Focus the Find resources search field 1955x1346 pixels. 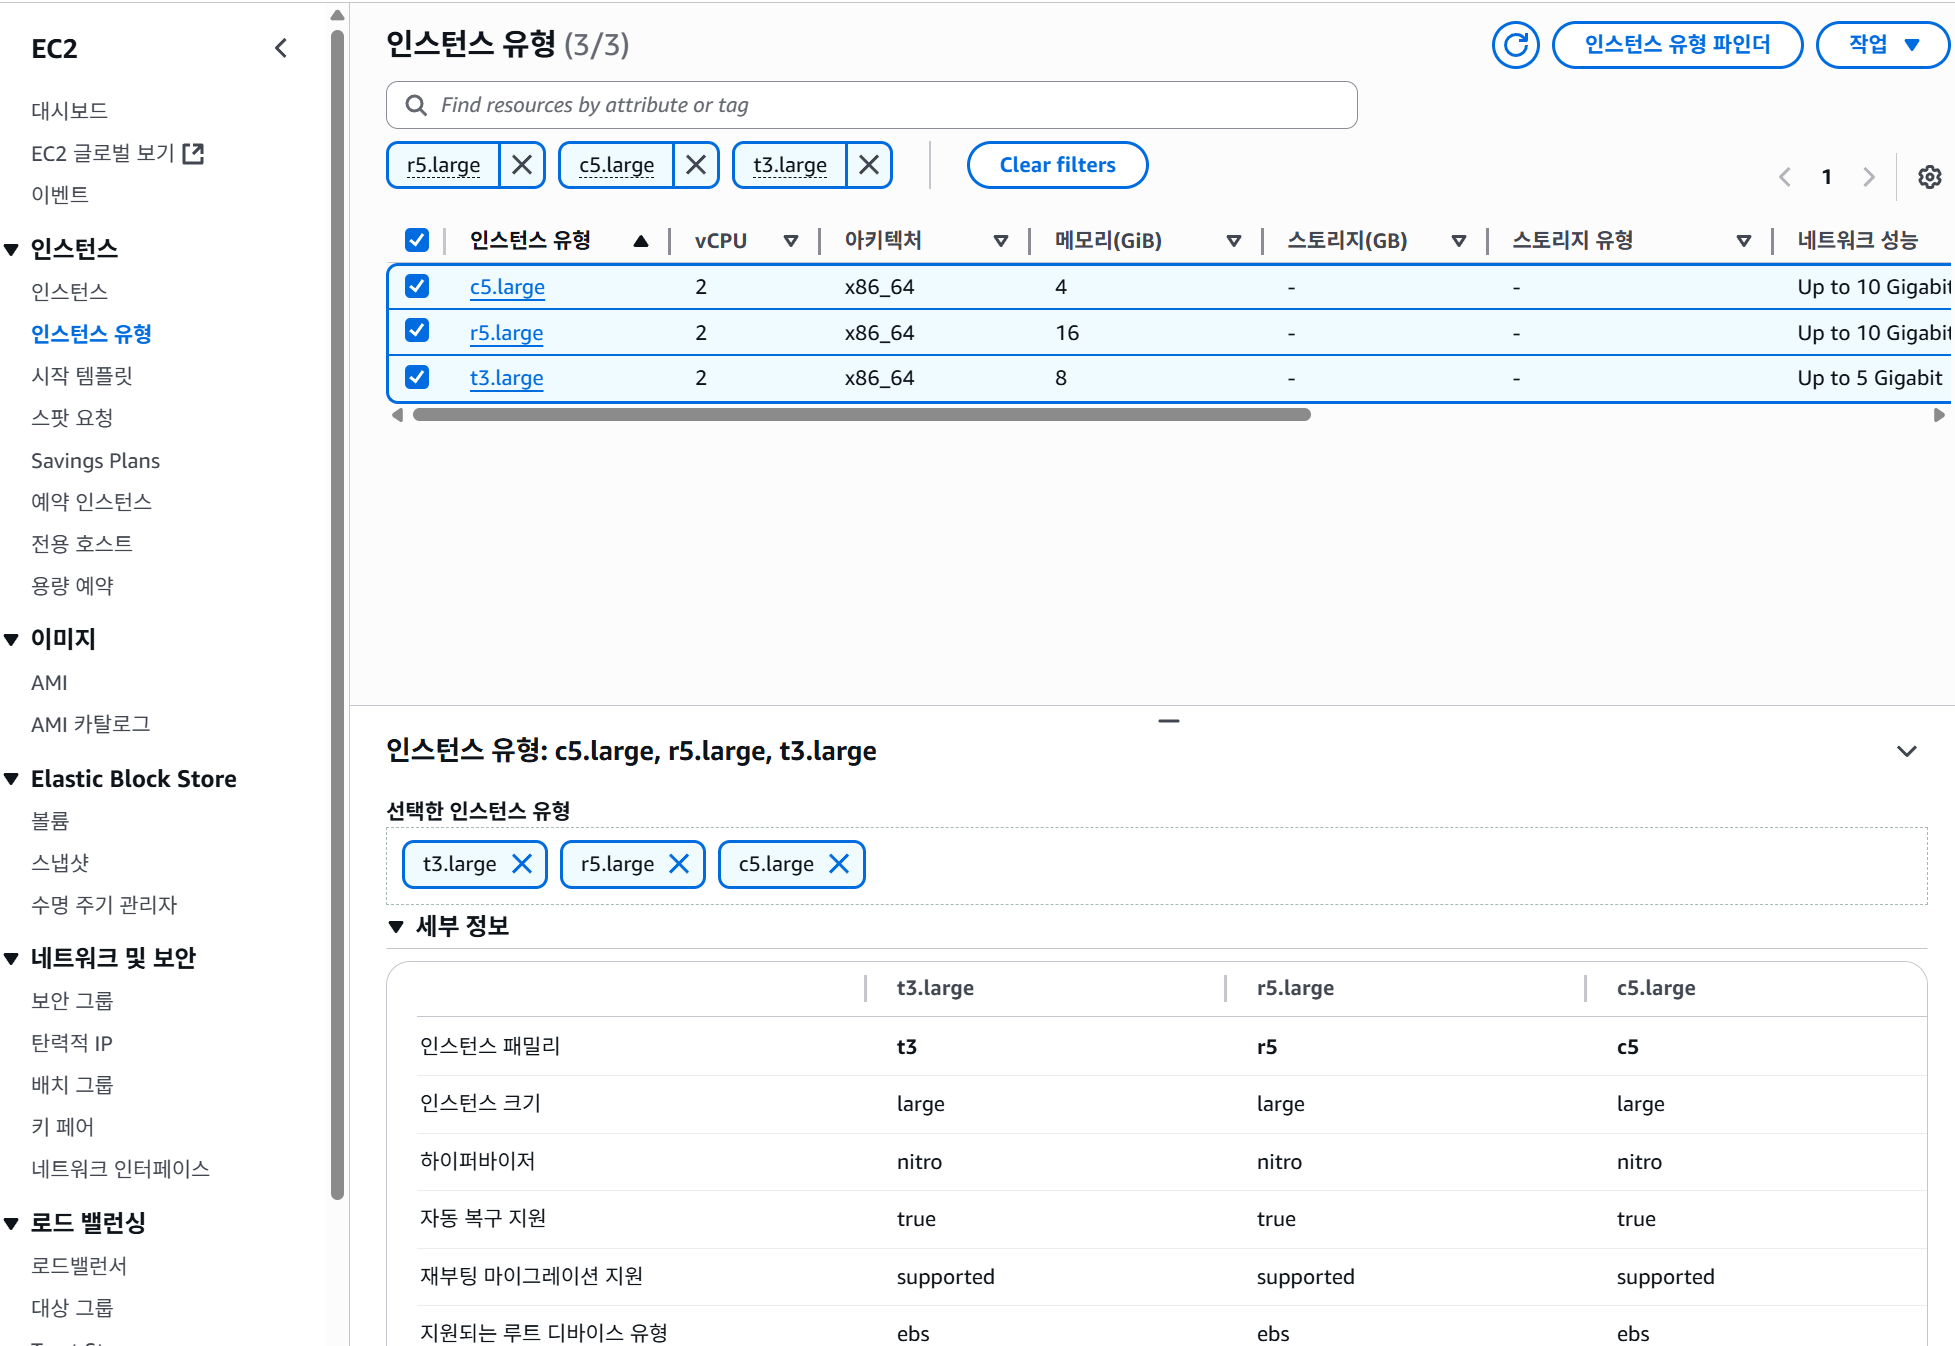tap(870, 105)
